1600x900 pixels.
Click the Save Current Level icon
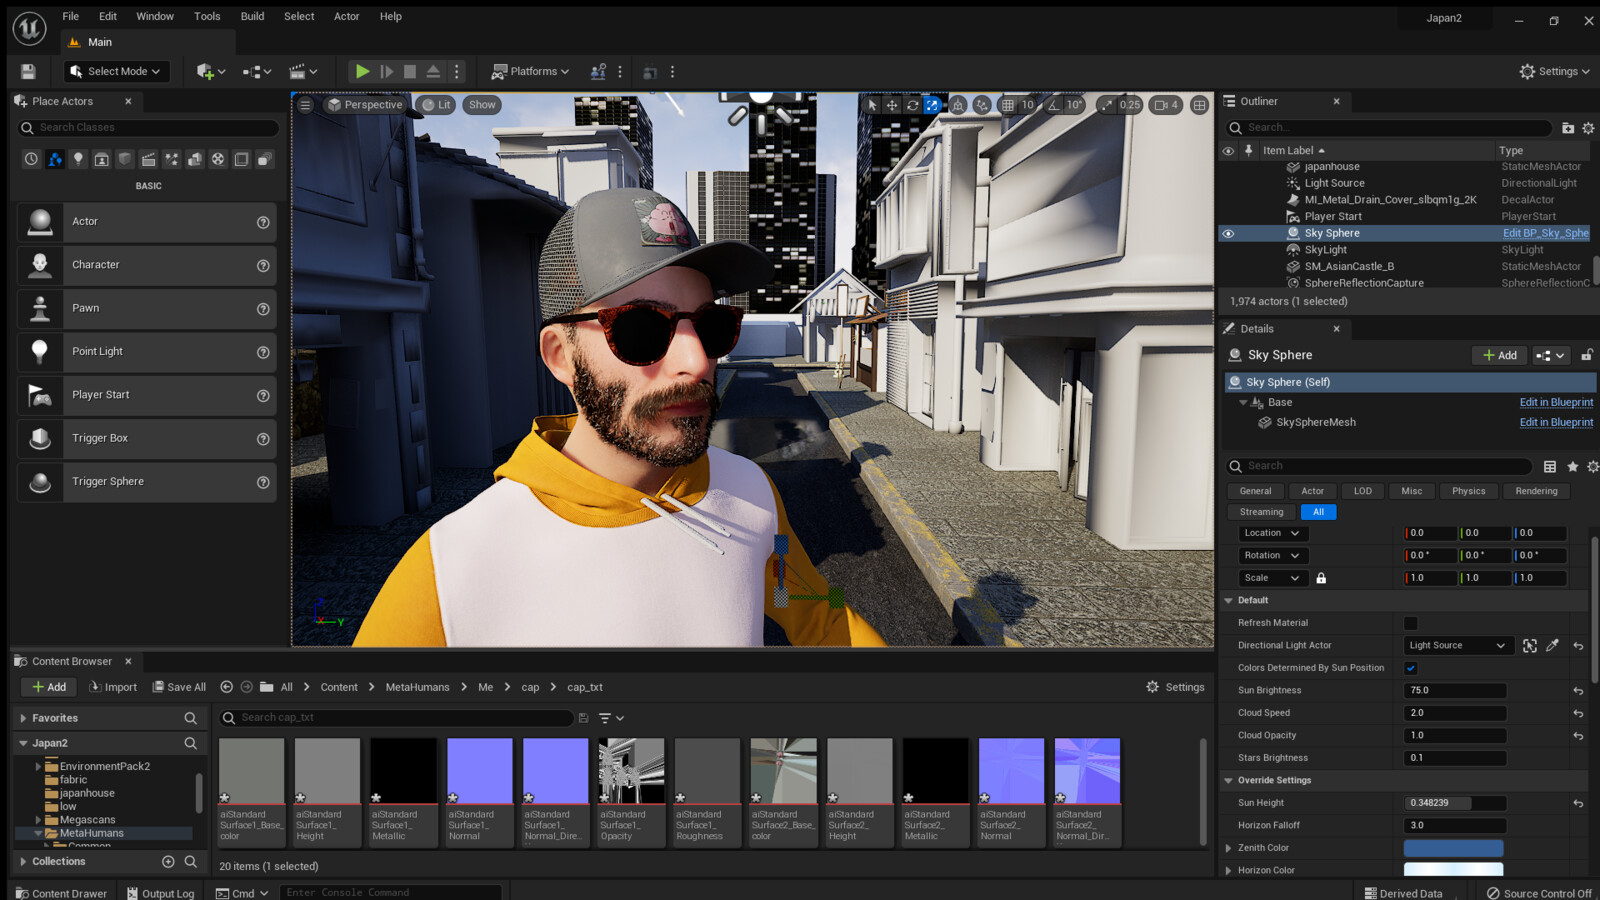29,71
